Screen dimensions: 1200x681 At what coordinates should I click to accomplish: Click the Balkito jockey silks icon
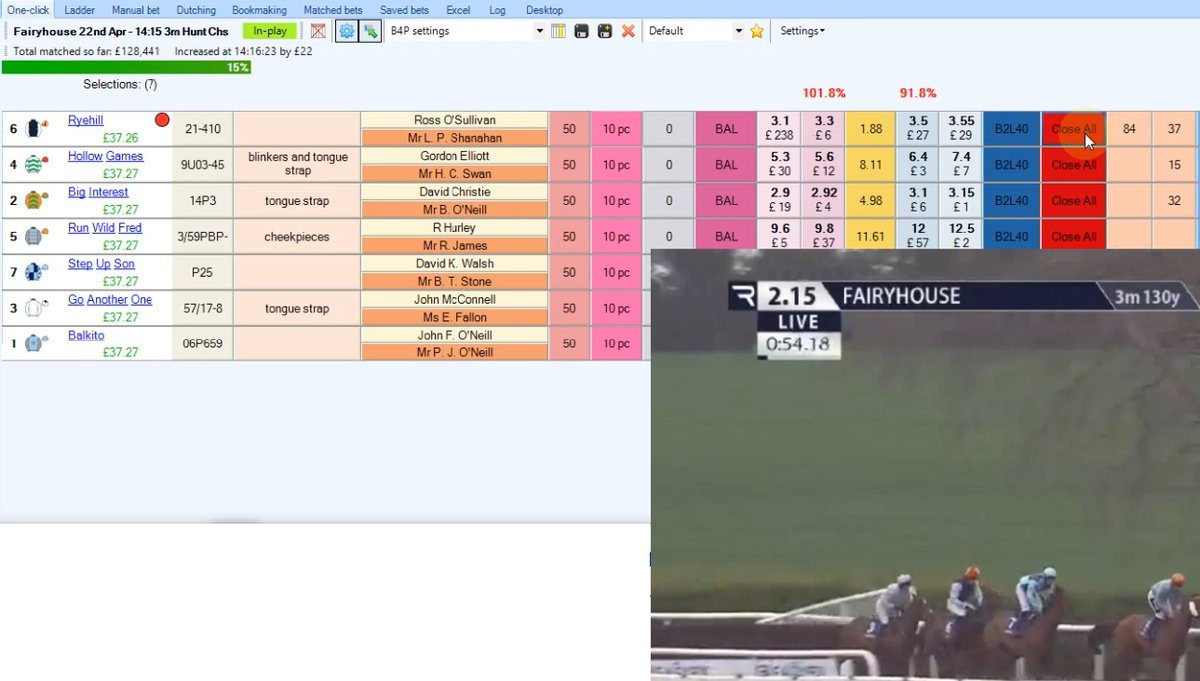[37, 344]
